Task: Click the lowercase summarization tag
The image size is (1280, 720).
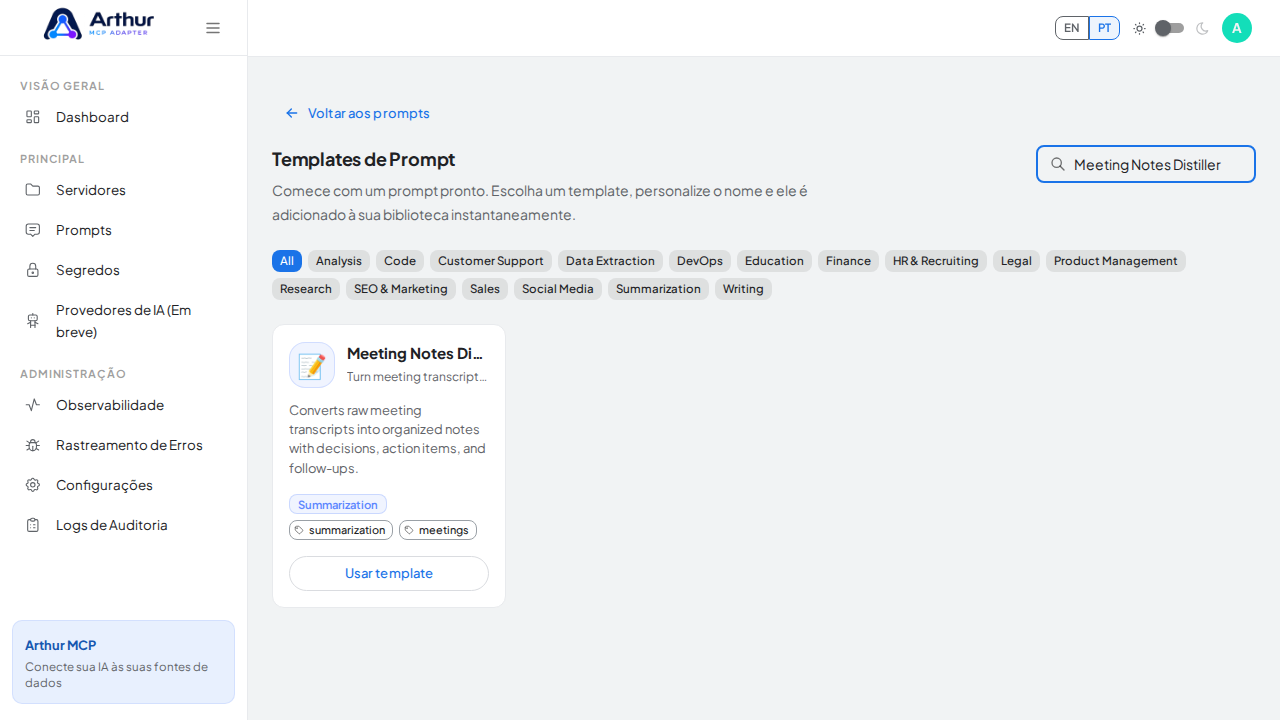Action: click(x=341, y=530)
